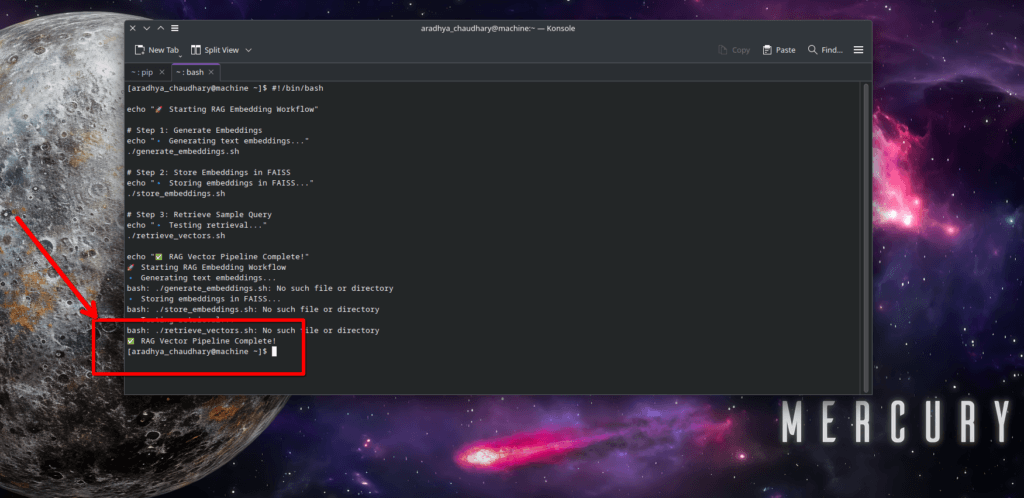Minimize Konsole using the down chevron
This screenshot has width=1024, height=498.
point(148,28)
